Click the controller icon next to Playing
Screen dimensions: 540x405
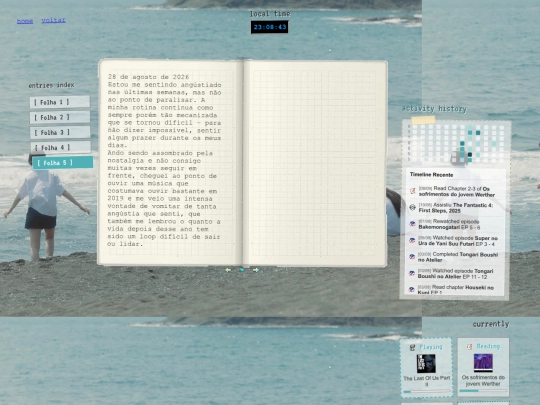click(412, 347)
